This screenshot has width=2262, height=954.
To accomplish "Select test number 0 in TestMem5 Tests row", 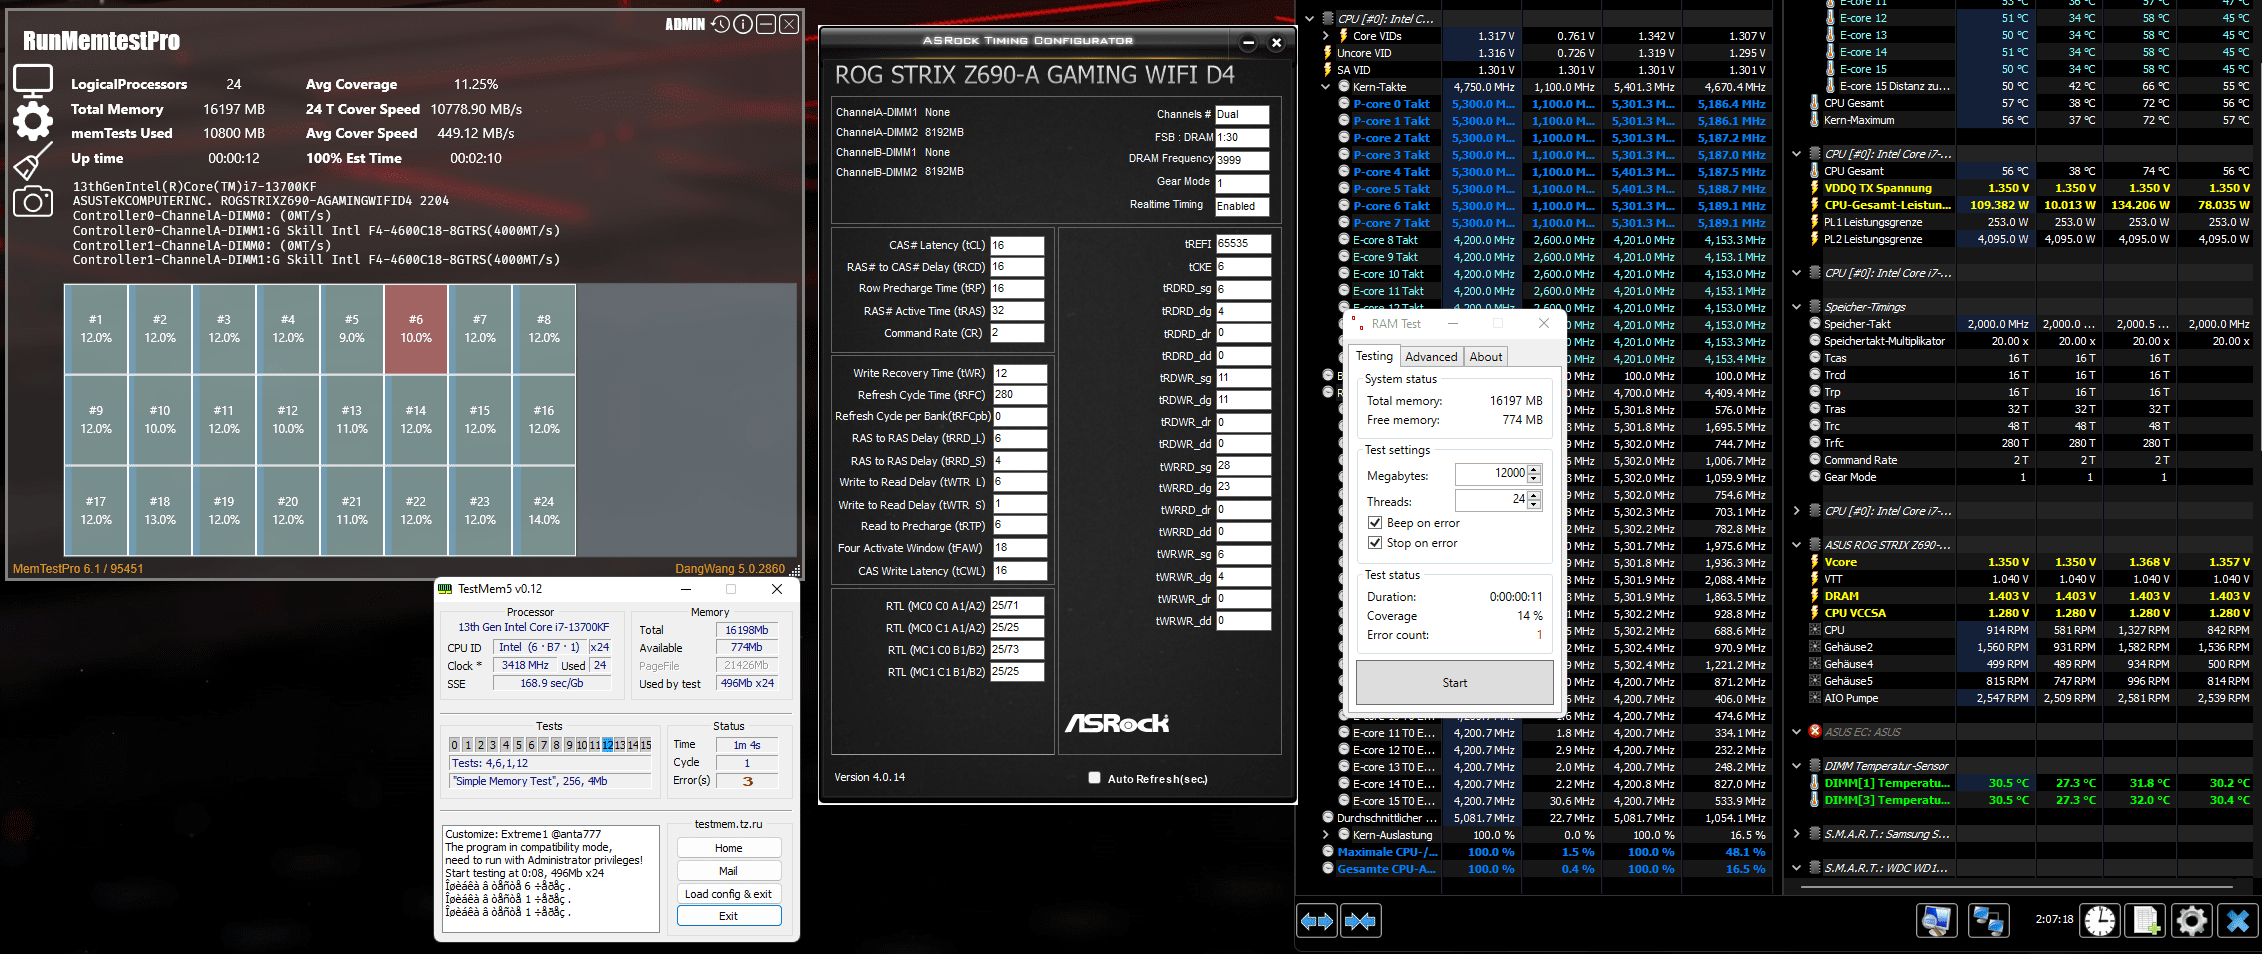I will click(454, 745).
